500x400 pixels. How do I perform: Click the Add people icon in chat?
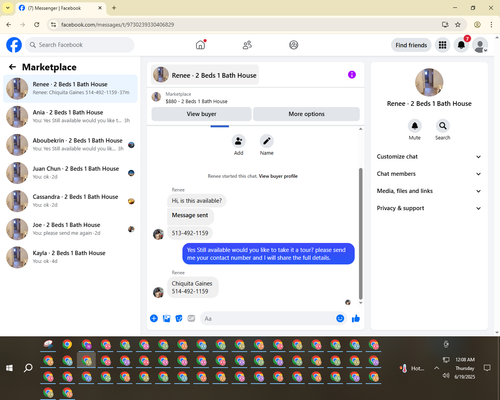tap(239, 141)
